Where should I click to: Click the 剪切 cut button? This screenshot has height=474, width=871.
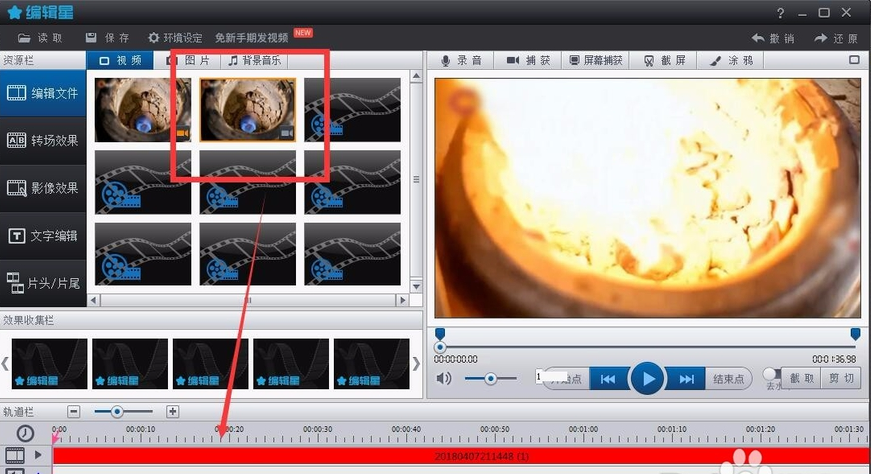click(841, 378)
